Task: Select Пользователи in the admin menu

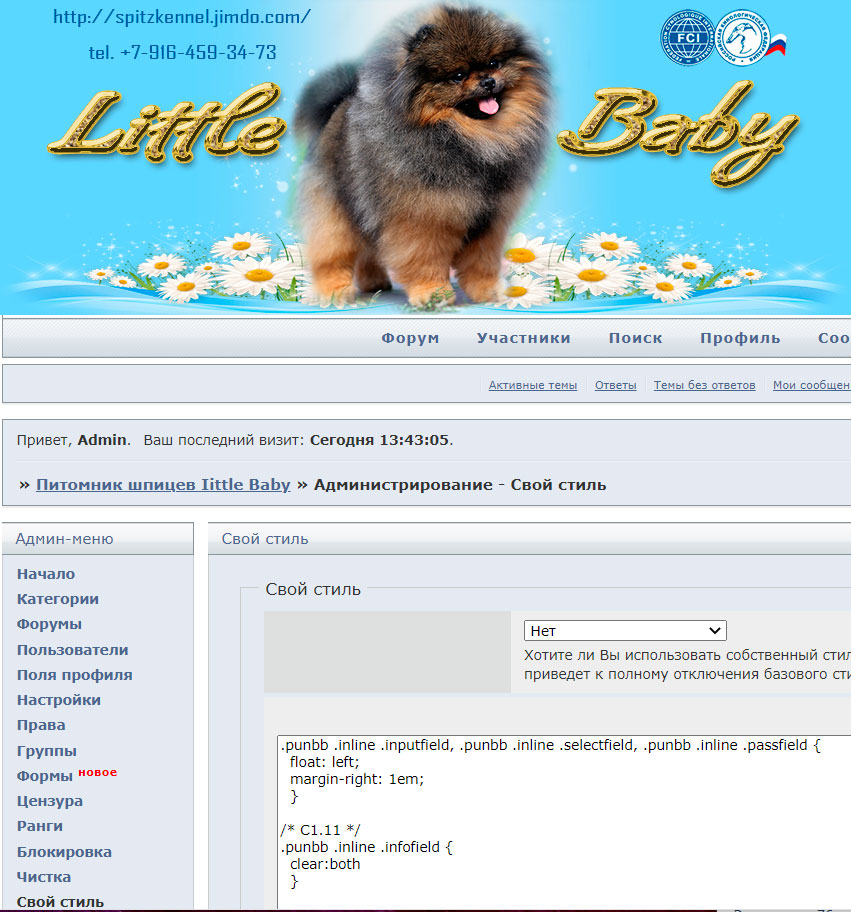Action: pyautogui.click(x=72, y=650)
